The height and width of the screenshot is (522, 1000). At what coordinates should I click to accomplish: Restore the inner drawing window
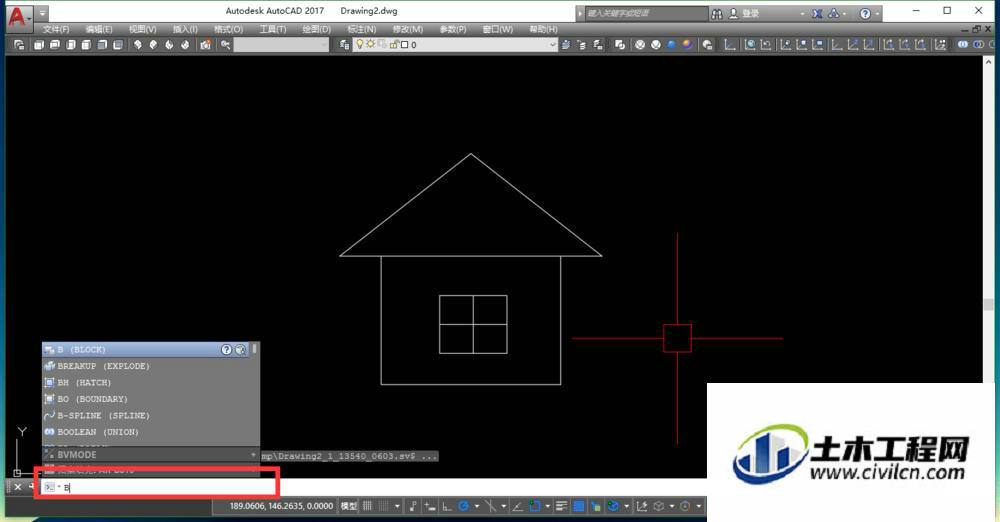pos(976,29)
